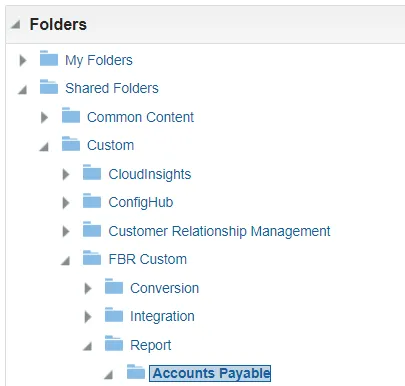This screenshot has height=386, width=405.
Task: Click the Integration folder icon
Action: point(114,314)
